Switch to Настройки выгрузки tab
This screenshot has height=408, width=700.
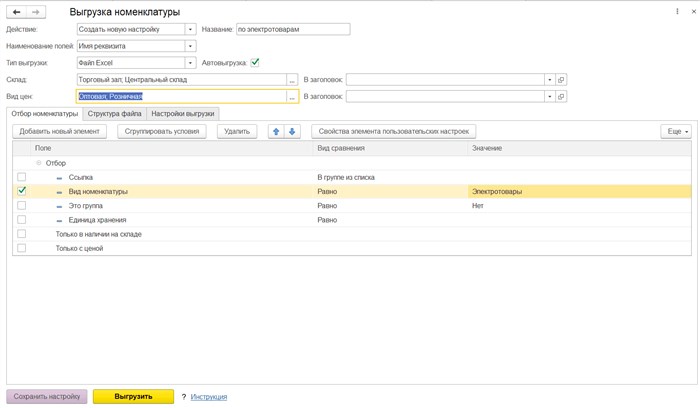pyautogui.click(x=183, y=114)
